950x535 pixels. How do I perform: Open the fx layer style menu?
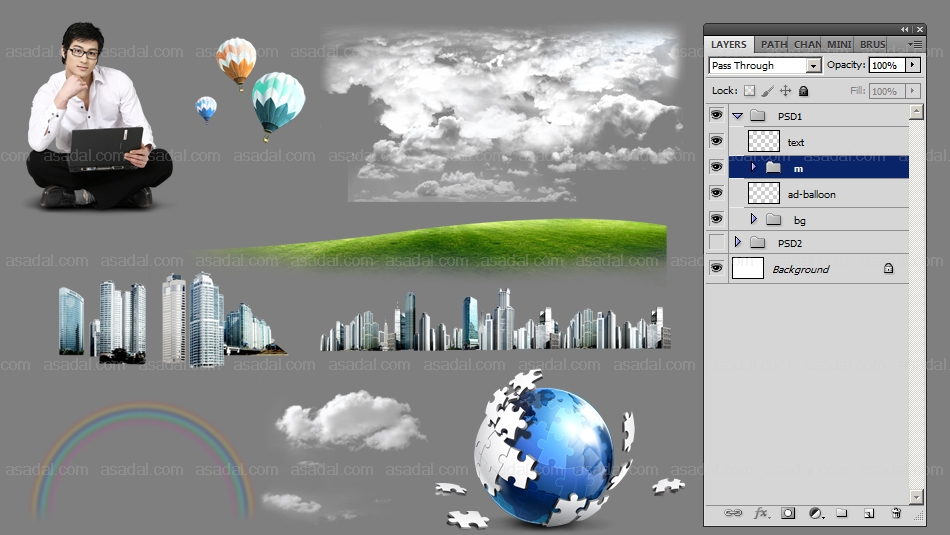(761, 513)
